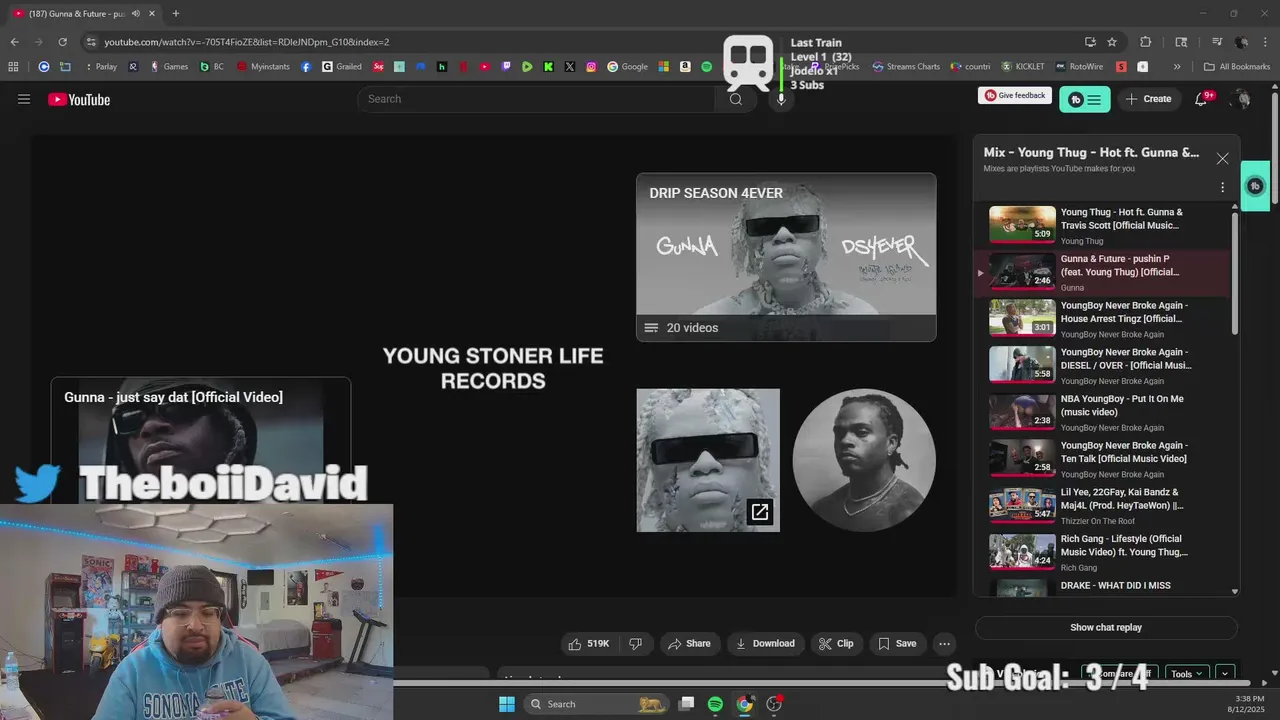Click the teal extension button near Create
This screenshot has height=720, width=1280.
tap(1085, 99)
